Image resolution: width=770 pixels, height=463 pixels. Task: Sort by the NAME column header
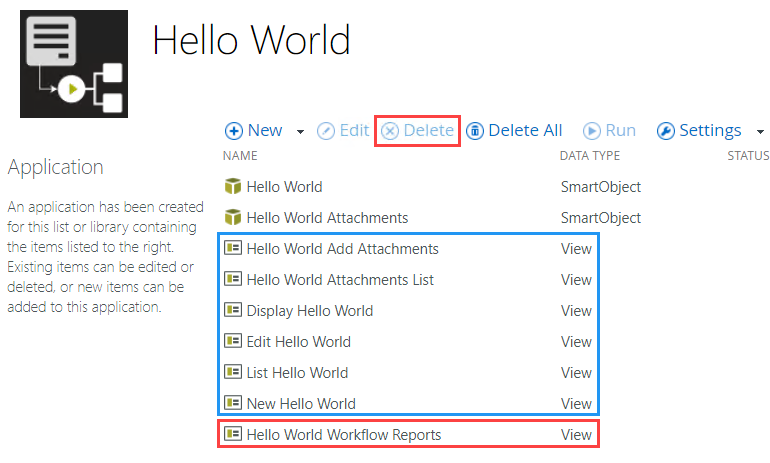click(240, 156)
